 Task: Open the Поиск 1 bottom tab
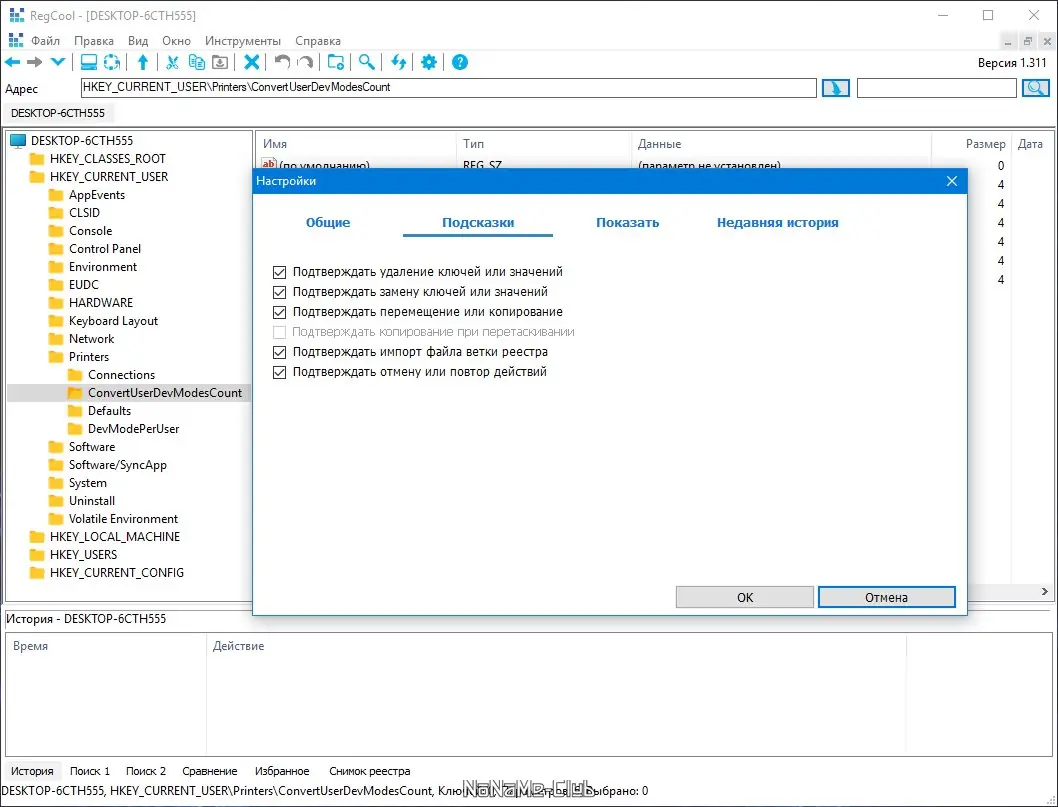(x=90, y=771)
